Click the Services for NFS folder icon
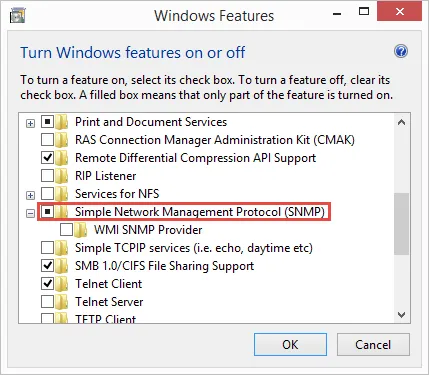The height and width of the screenshot is (375, 429). click(62, 194)
